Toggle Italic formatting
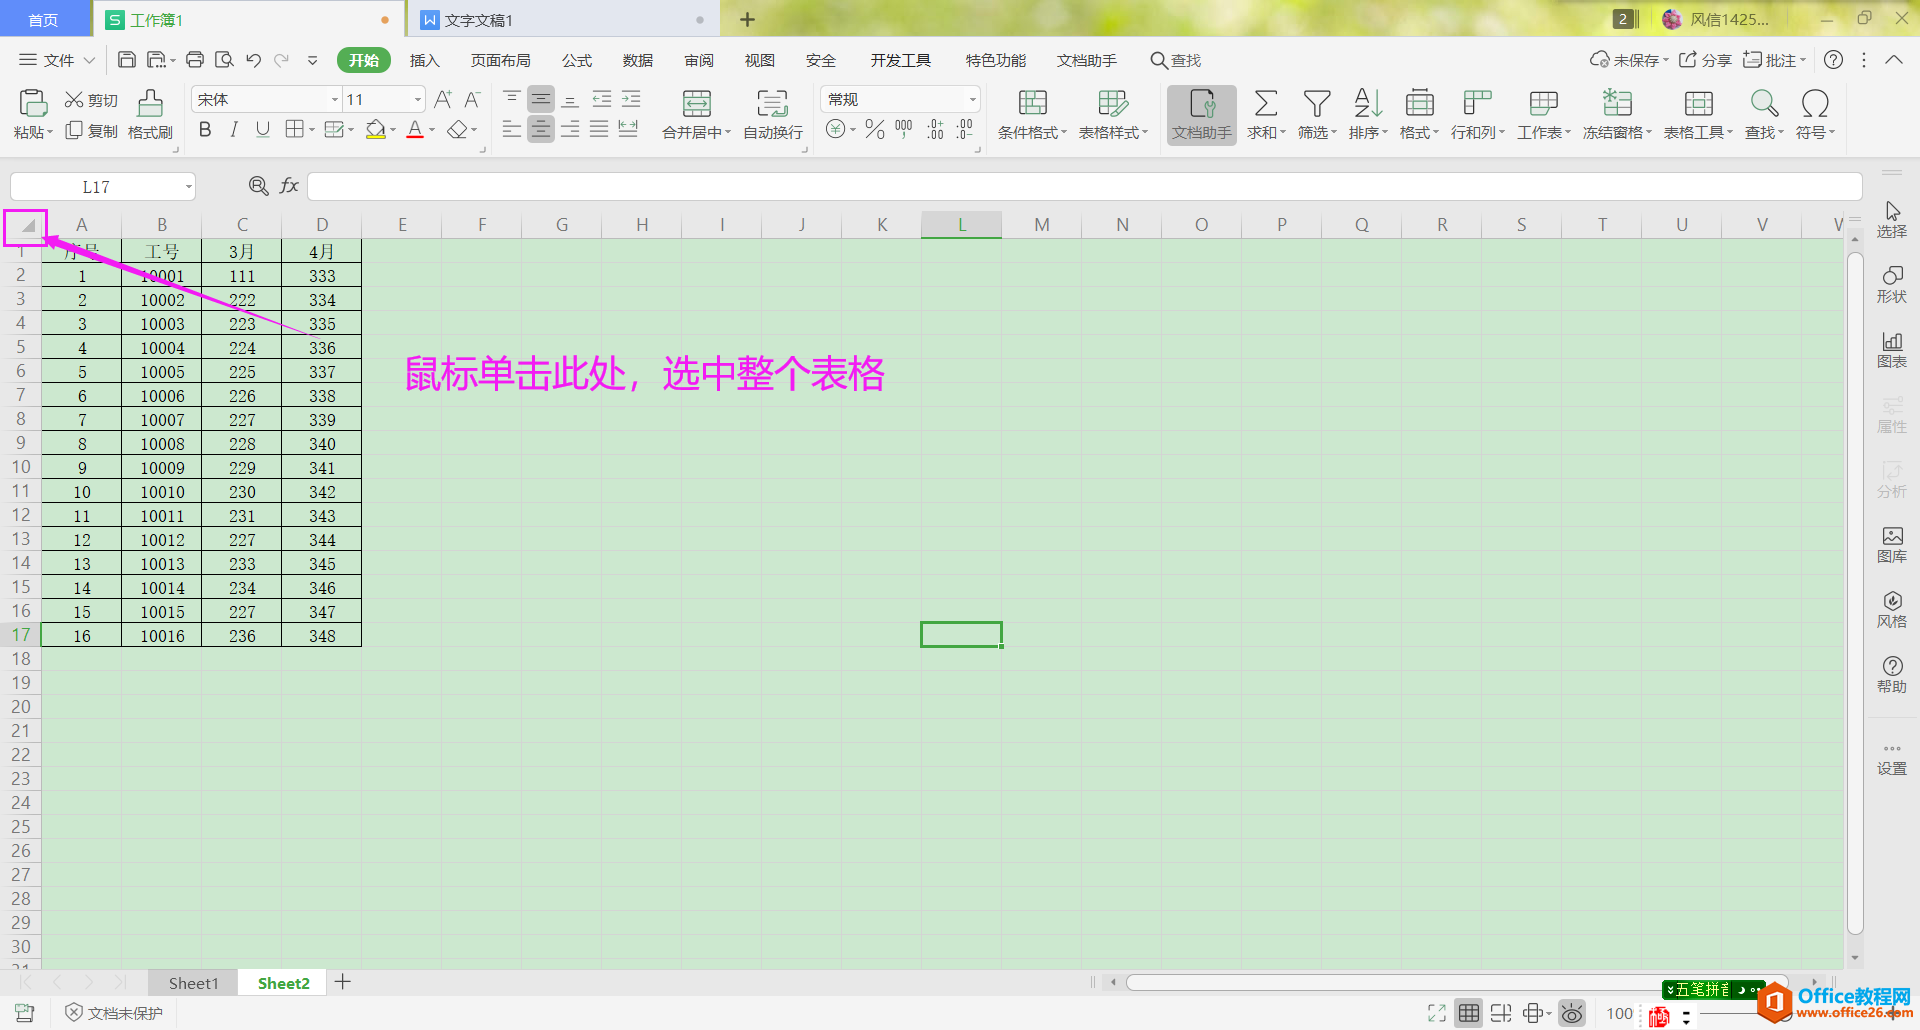This screenshot has height=1030, width=1920. coord(234,129)
